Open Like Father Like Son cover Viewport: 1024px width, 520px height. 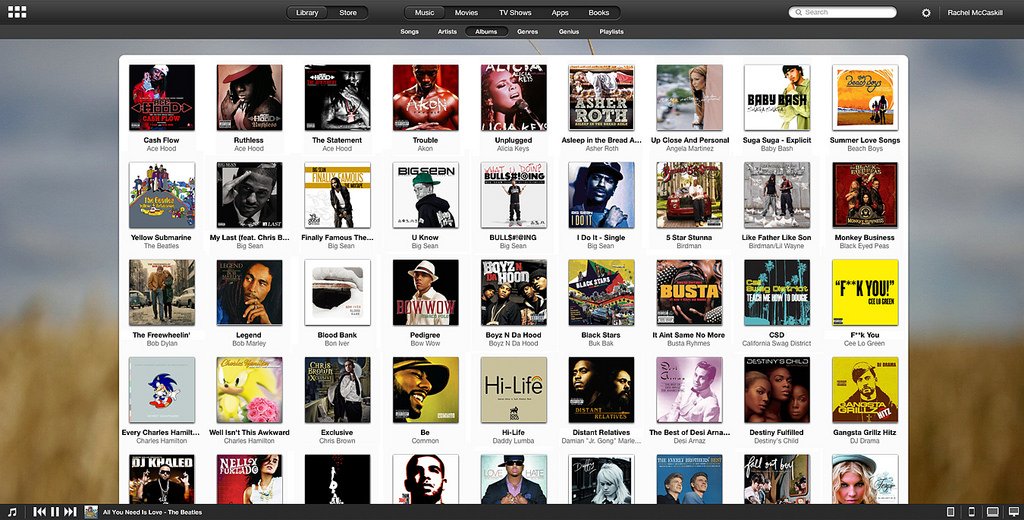click(777, 195)
